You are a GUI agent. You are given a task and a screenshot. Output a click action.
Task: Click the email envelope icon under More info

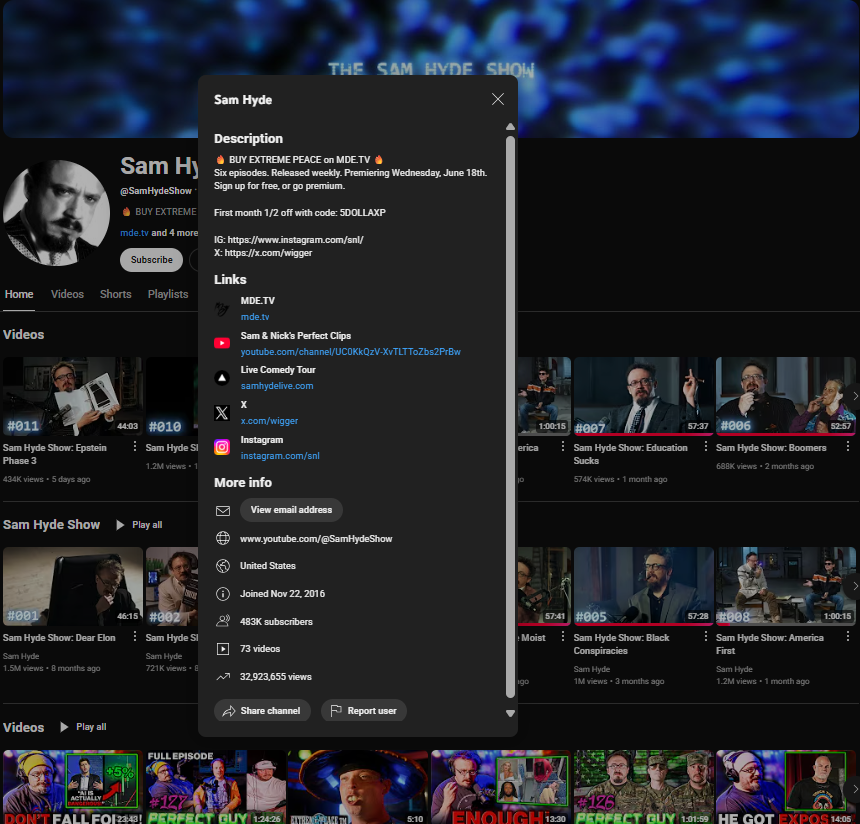tap(221, 510)
